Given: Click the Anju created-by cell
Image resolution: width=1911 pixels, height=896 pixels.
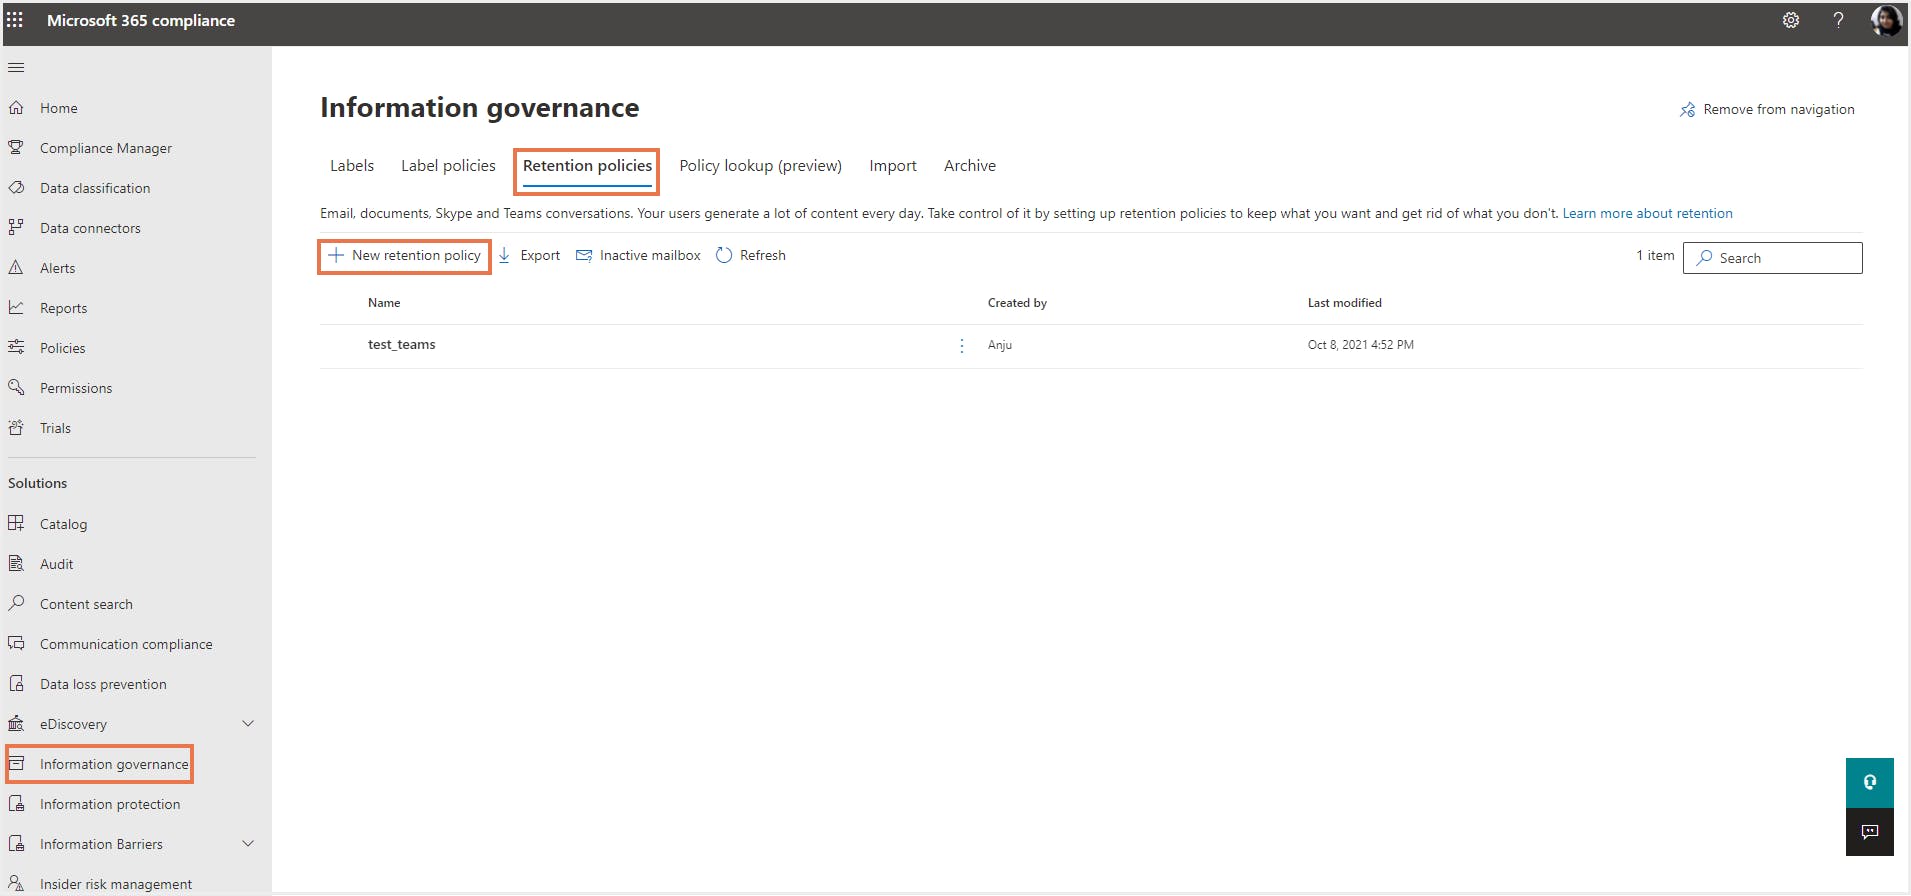Looking at the screenshot, I should (1000, 345).
